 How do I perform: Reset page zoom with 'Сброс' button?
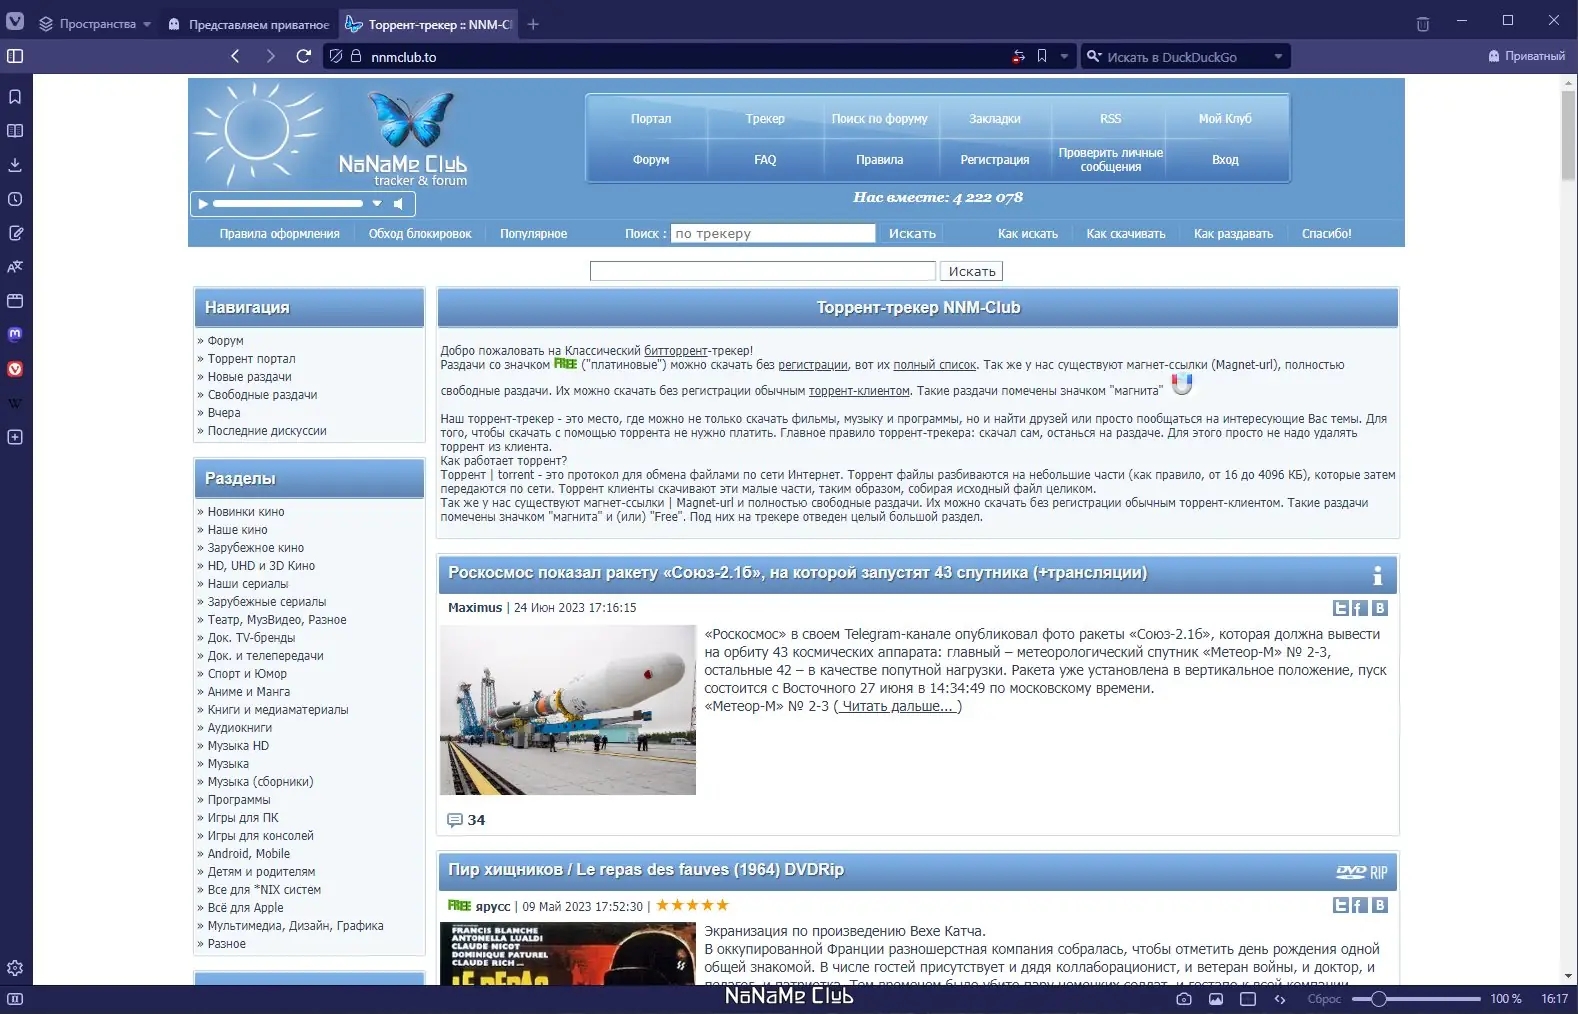point(1324,999)
